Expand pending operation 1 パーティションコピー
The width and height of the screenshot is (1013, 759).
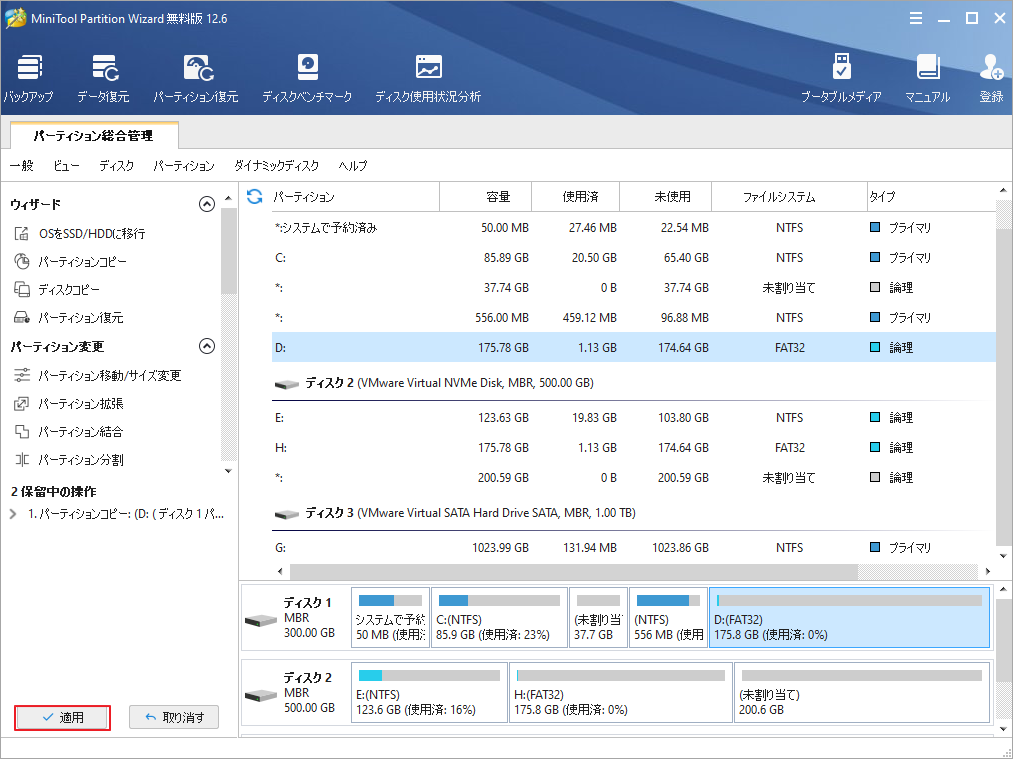[14, 514]
